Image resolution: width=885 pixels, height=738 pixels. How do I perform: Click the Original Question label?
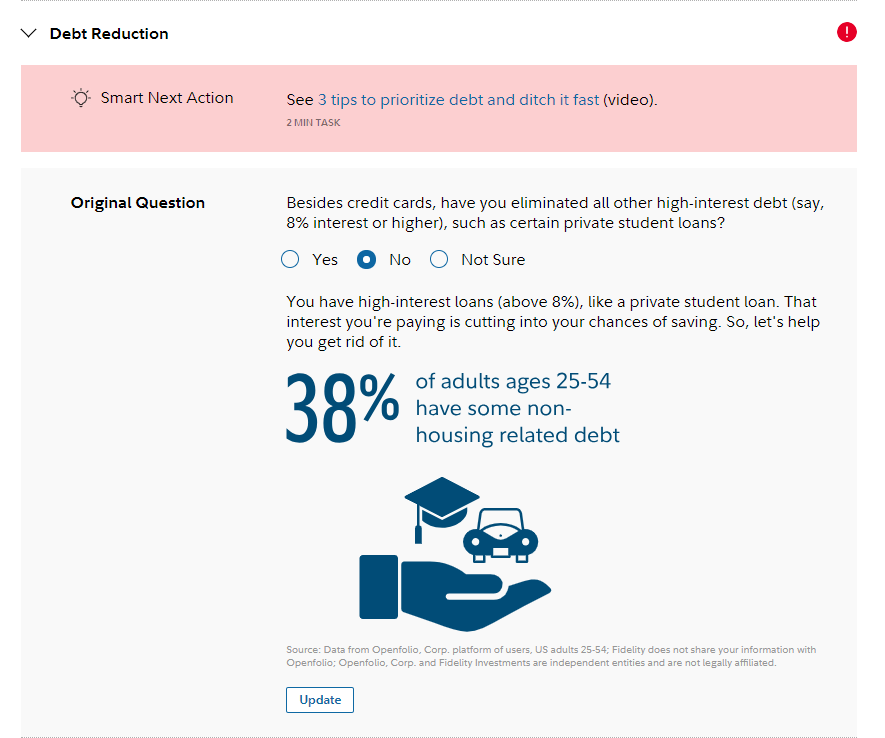[137, 203]
